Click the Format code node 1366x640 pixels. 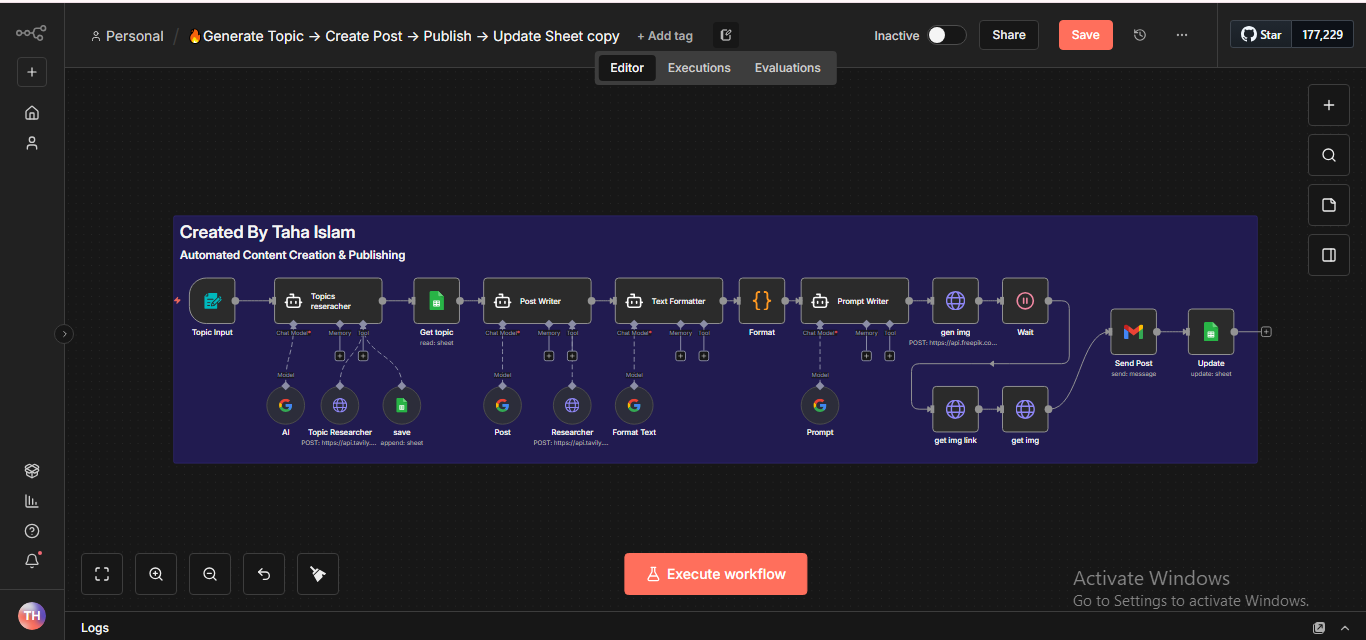point(761,301)
